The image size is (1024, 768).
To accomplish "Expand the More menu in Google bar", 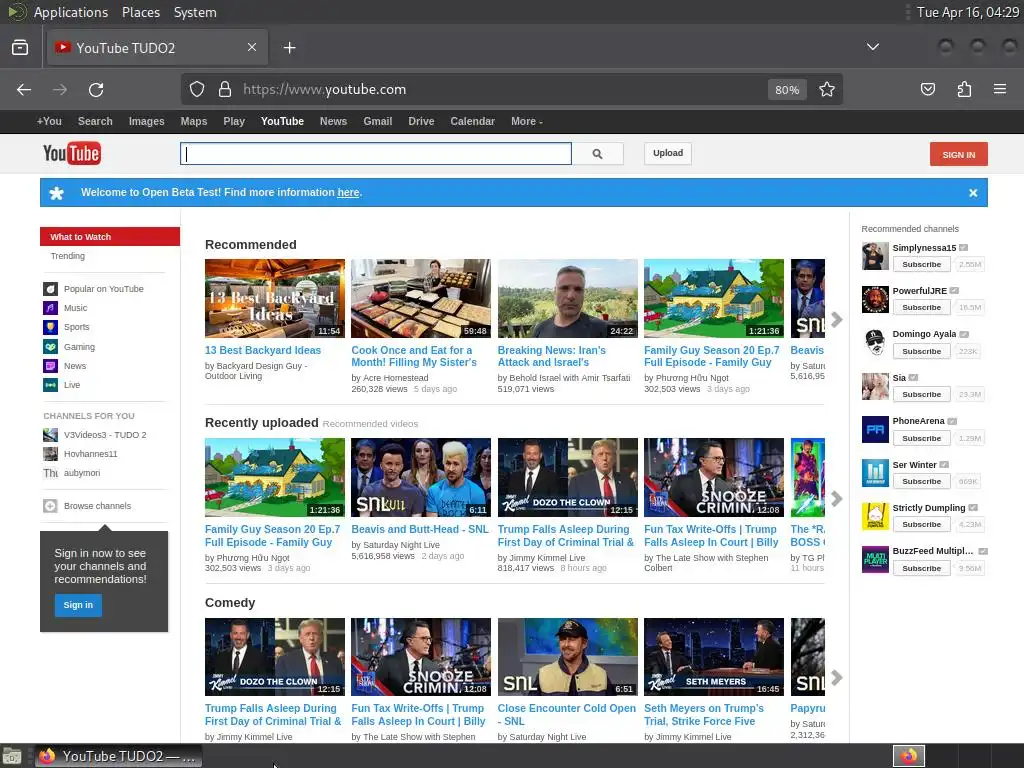I will click(x=526, y=121).
